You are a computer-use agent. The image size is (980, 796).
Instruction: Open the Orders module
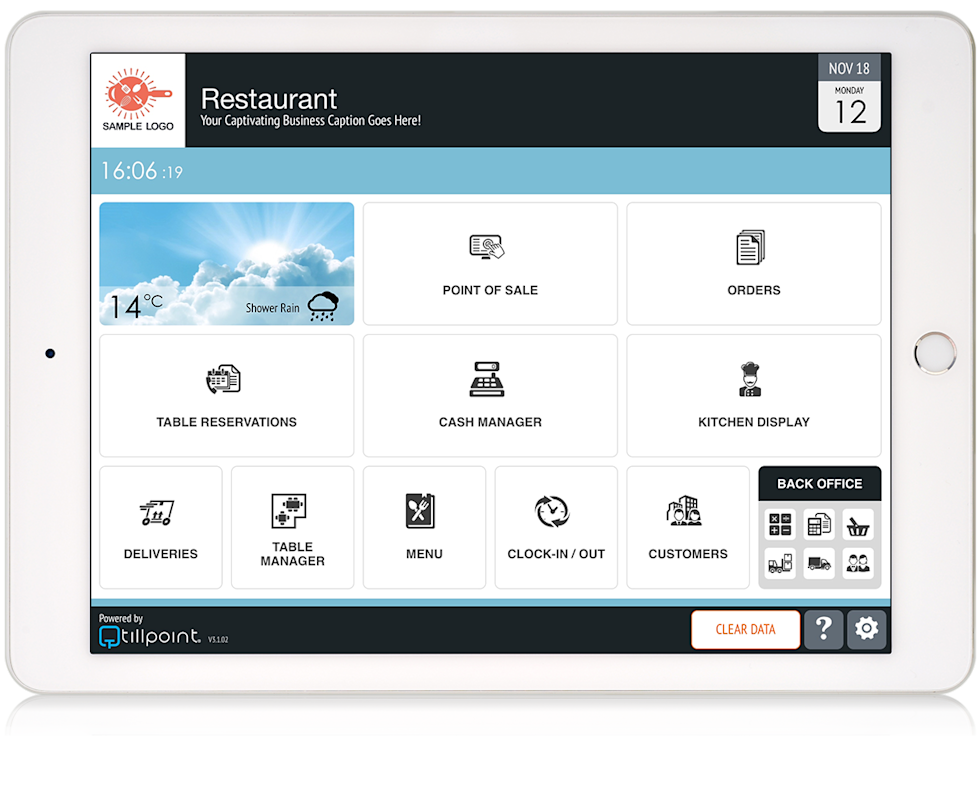click(x=753, y=263)
